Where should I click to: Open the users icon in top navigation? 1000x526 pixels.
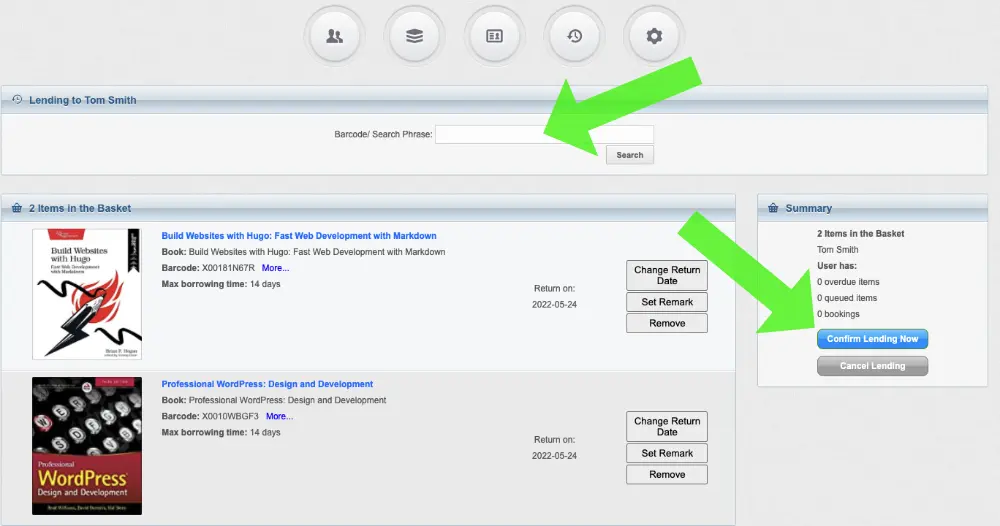tap(334, 36)
